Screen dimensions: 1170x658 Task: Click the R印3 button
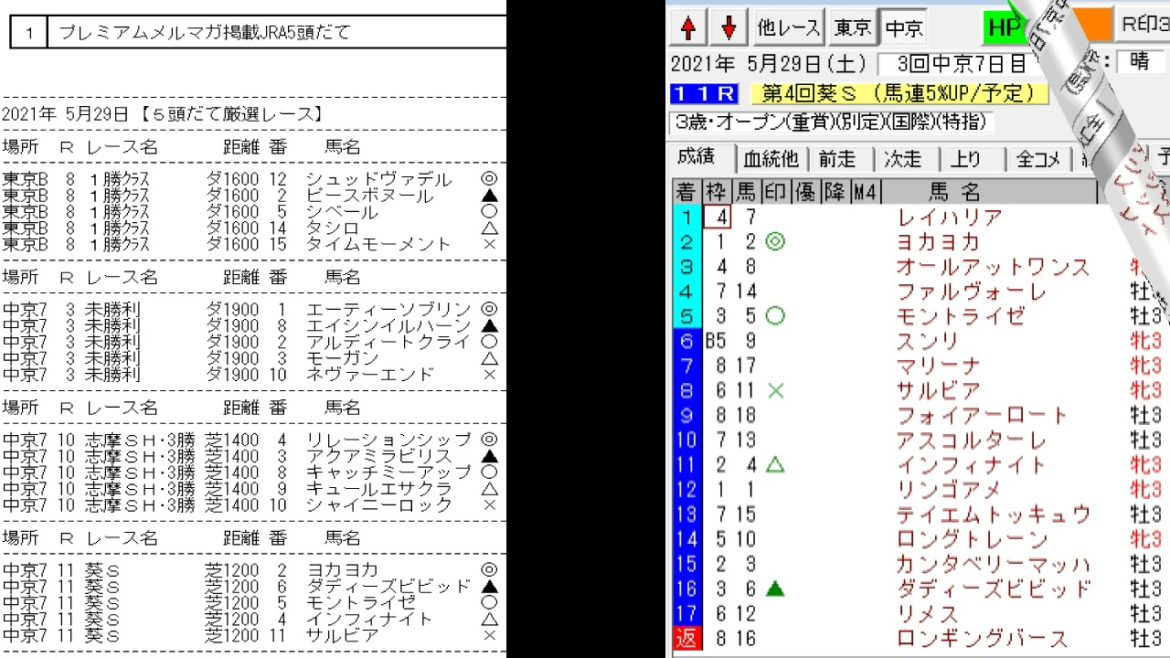1144,25
